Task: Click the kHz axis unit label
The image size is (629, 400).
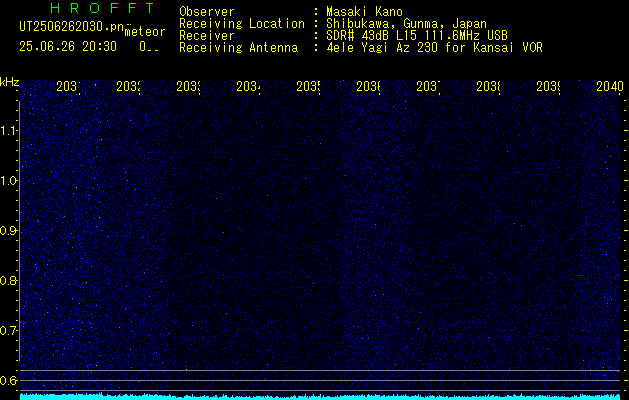Action: [x=9, y=83]
